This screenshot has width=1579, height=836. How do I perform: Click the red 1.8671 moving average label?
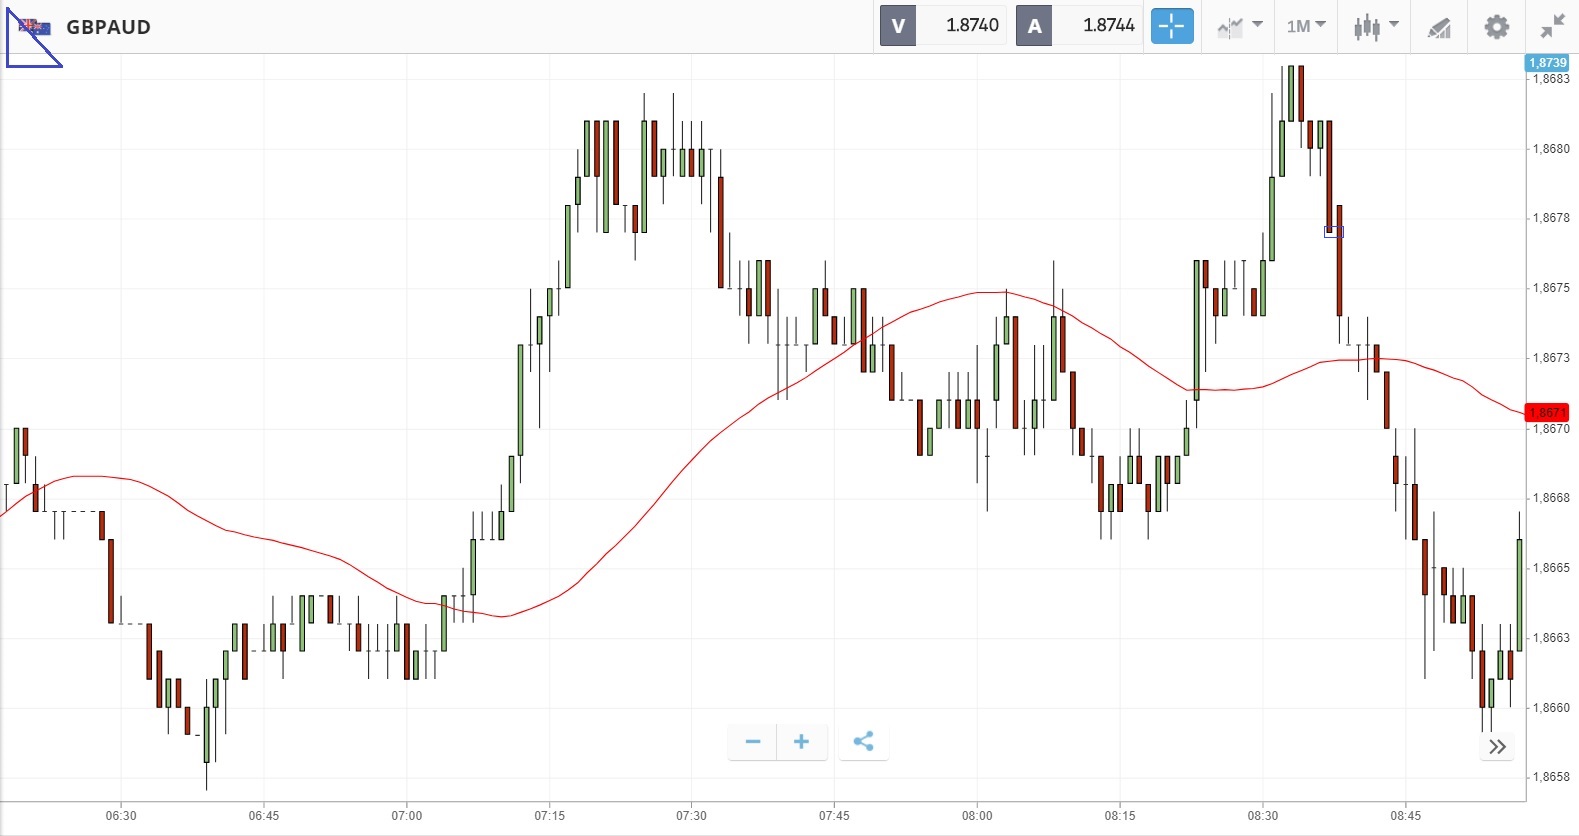pyautogui.click(x=1546, y=412)
